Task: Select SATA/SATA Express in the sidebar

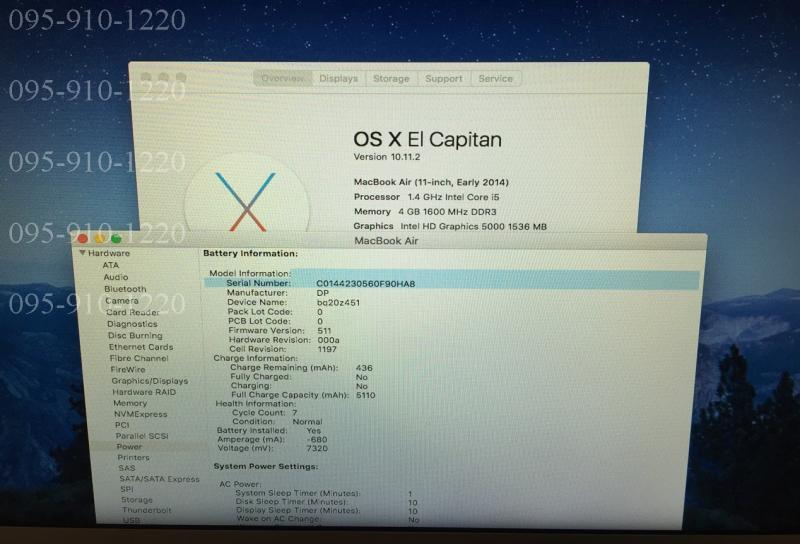Action: coord(159,479)
